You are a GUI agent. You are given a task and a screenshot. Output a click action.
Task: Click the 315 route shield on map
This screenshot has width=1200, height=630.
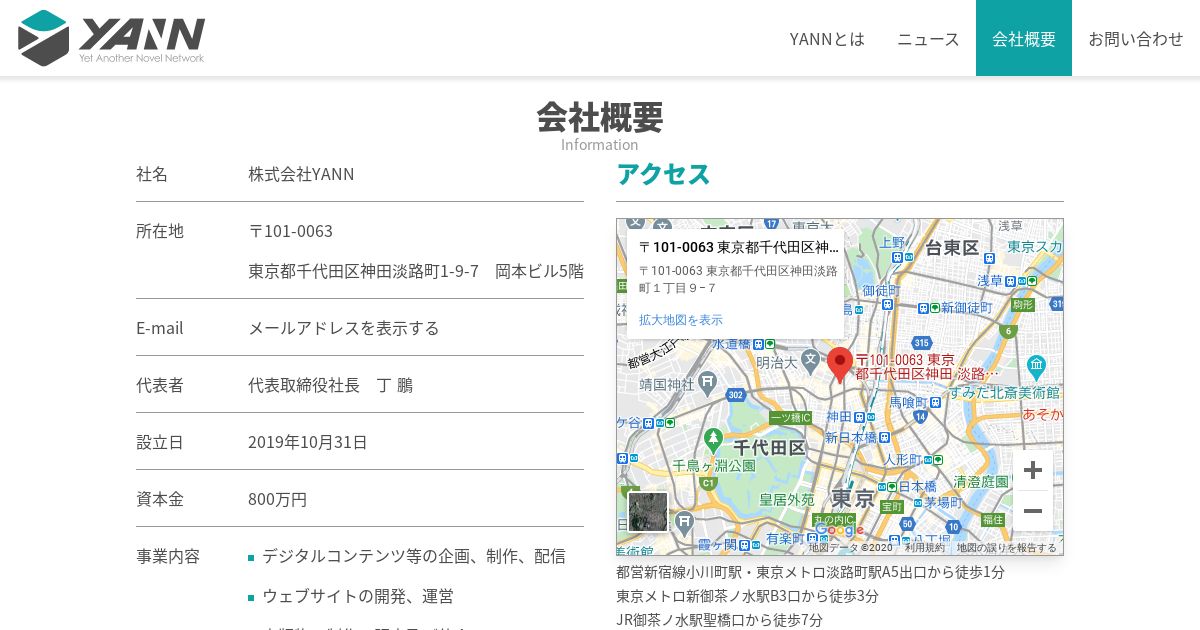920,343
